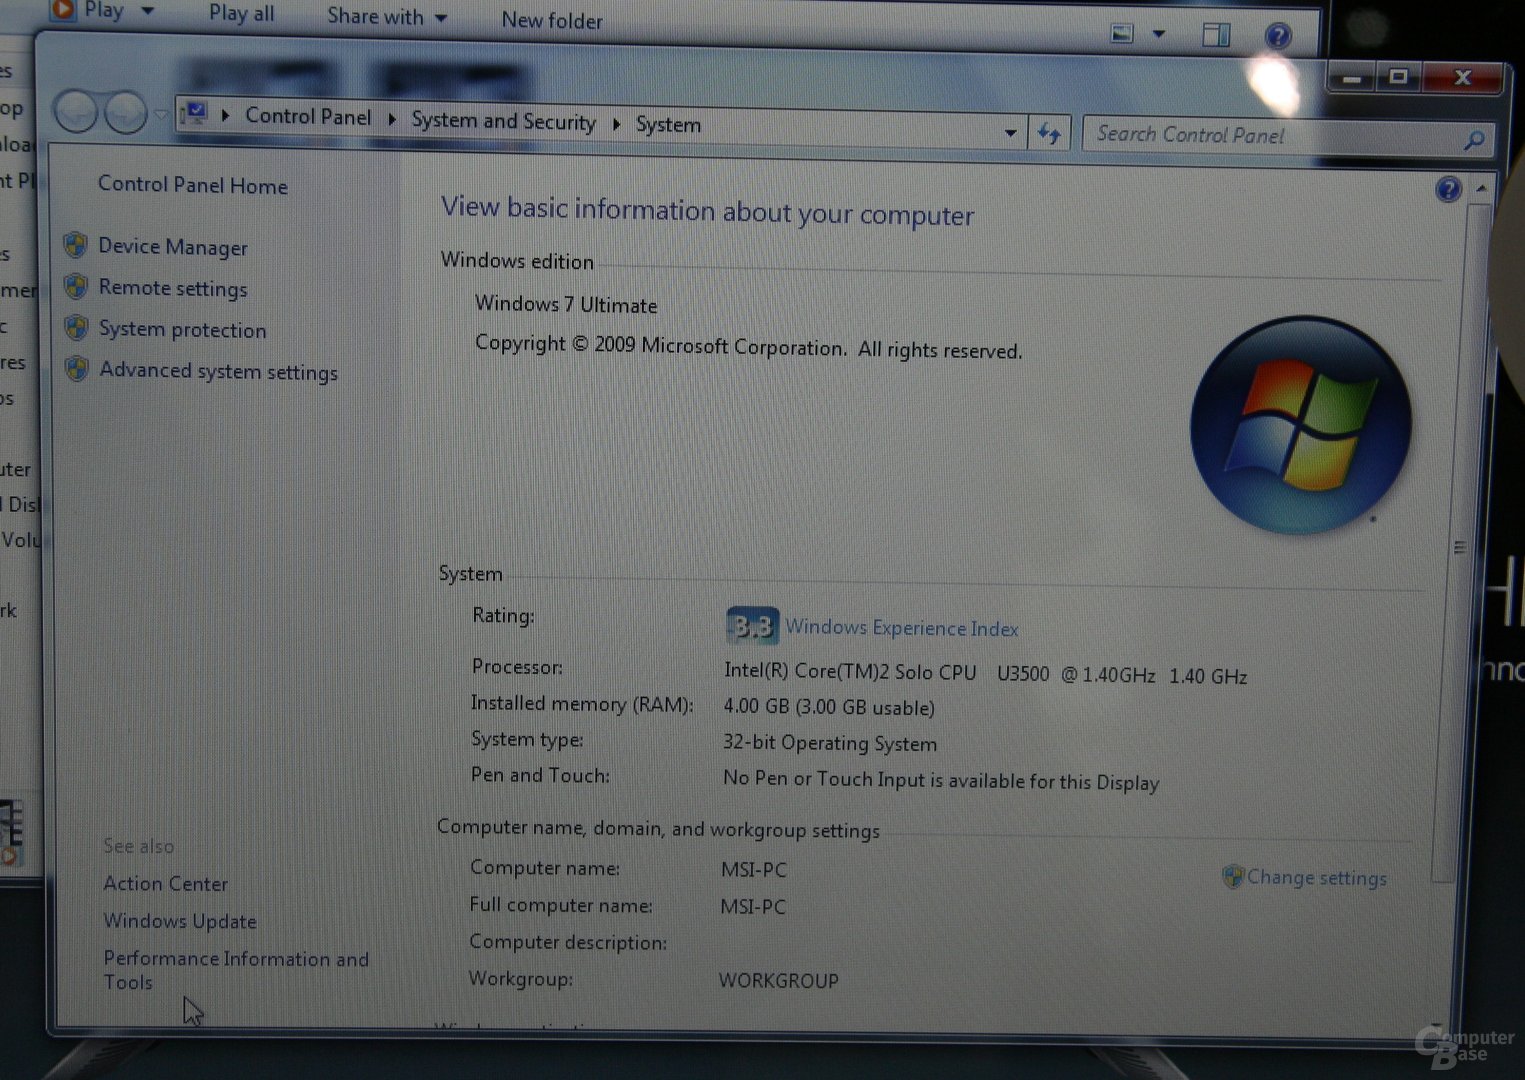Click Play in the background Explorer toolbar
Image resolution: width=1525 pixels, height=1080 pixels.
click(x=104, y=11)
